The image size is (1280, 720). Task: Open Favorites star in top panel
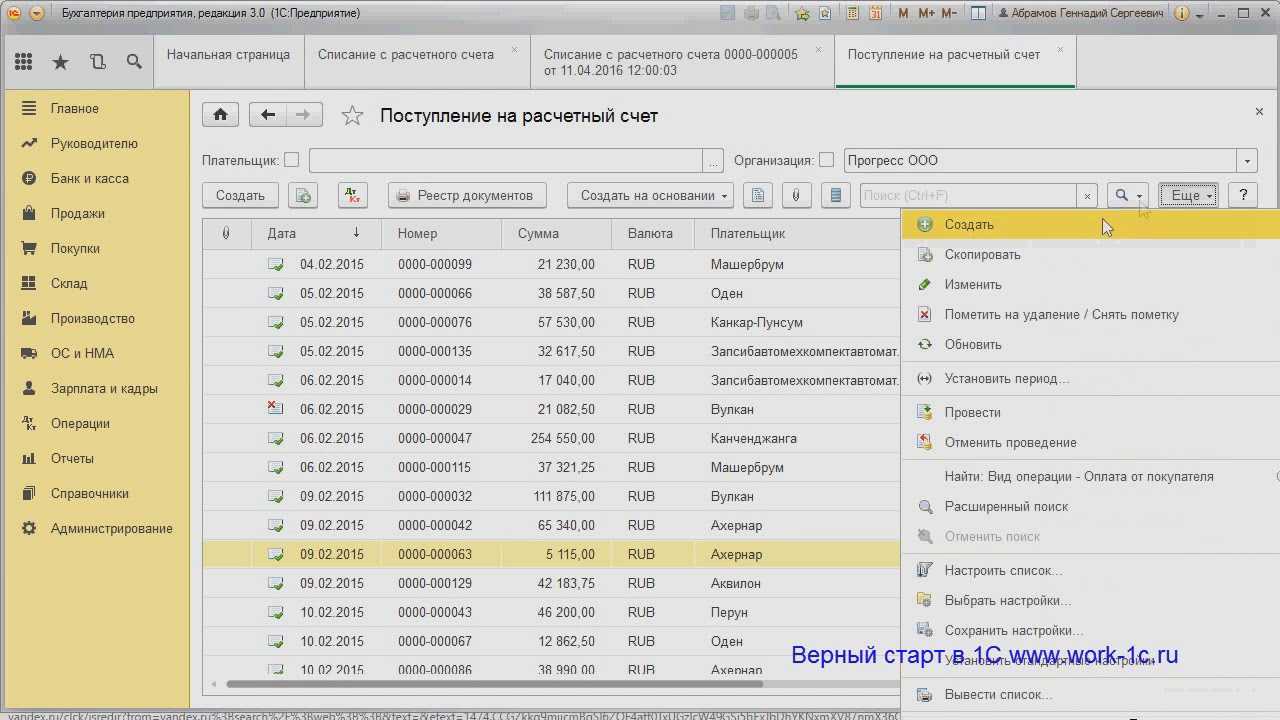click(60, 62)
